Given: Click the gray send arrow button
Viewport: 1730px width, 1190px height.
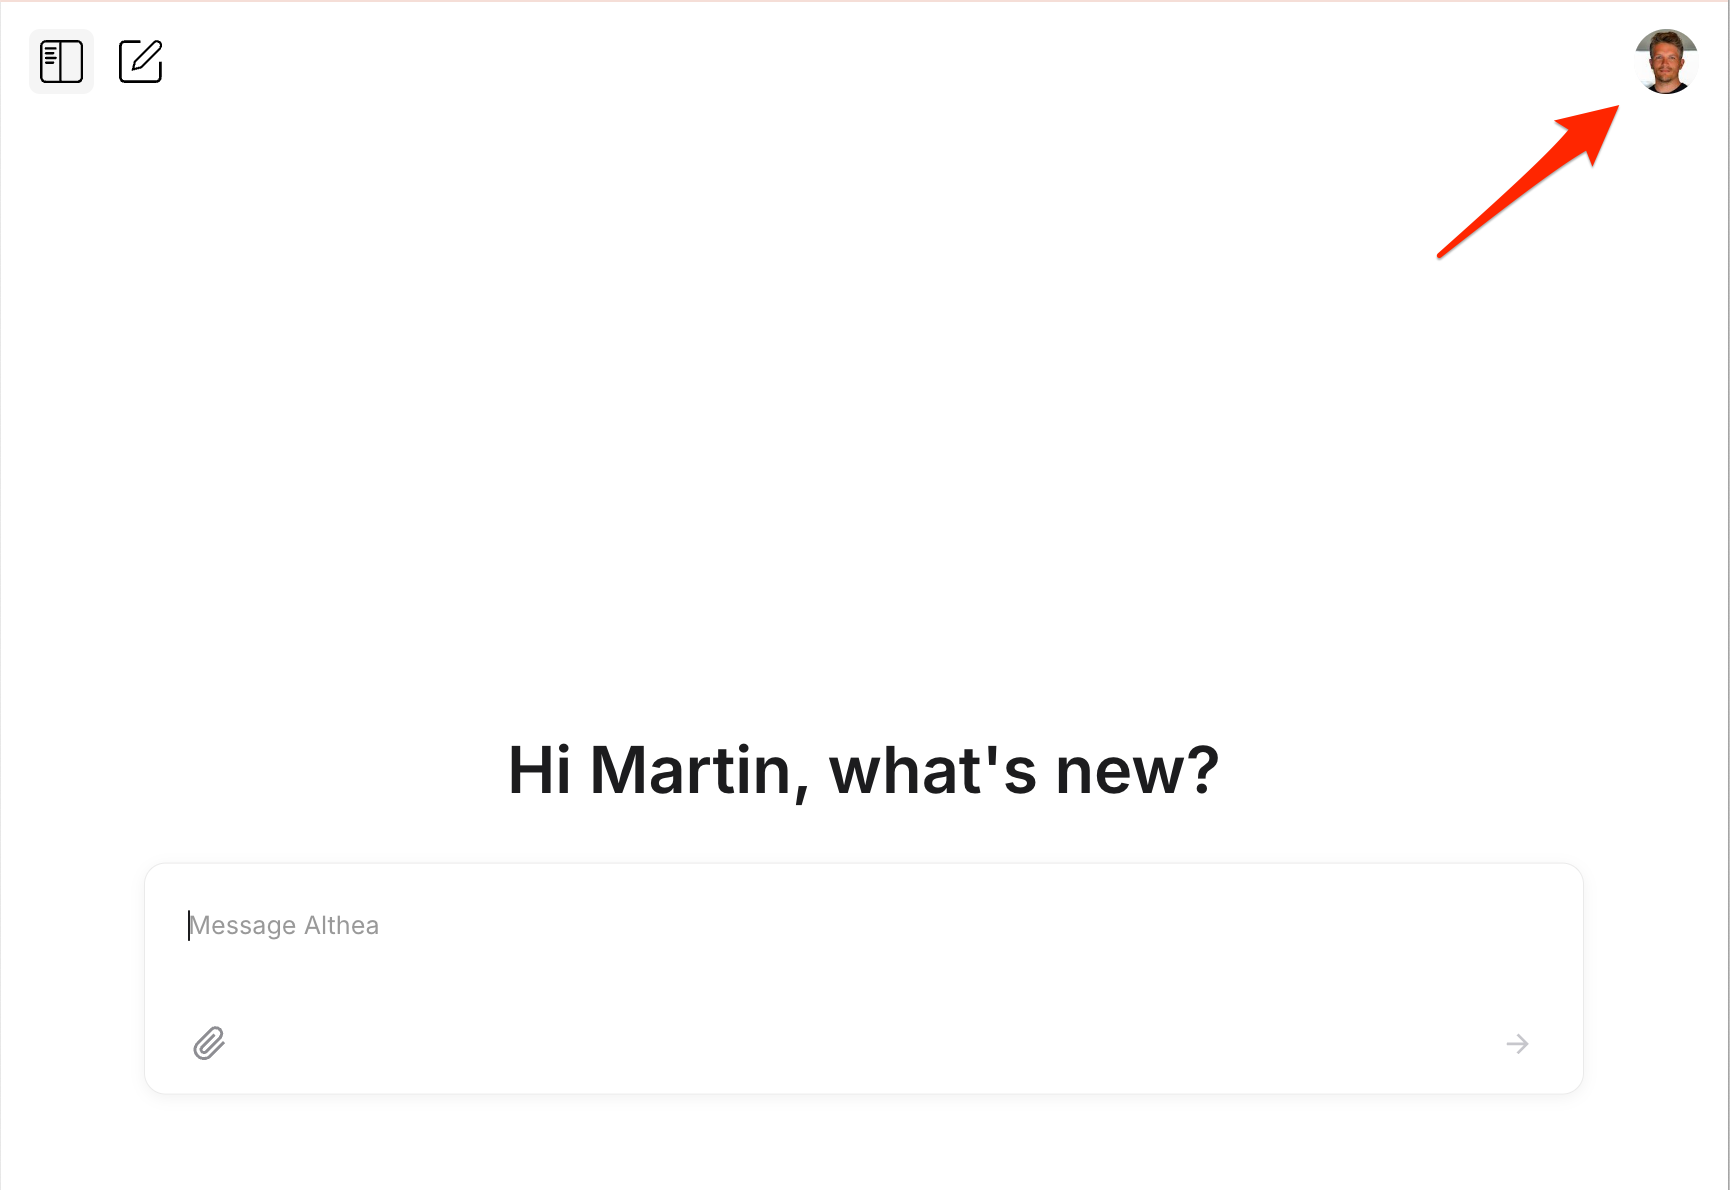Looking at the screenshot, I should [x=1517, y=1044].
